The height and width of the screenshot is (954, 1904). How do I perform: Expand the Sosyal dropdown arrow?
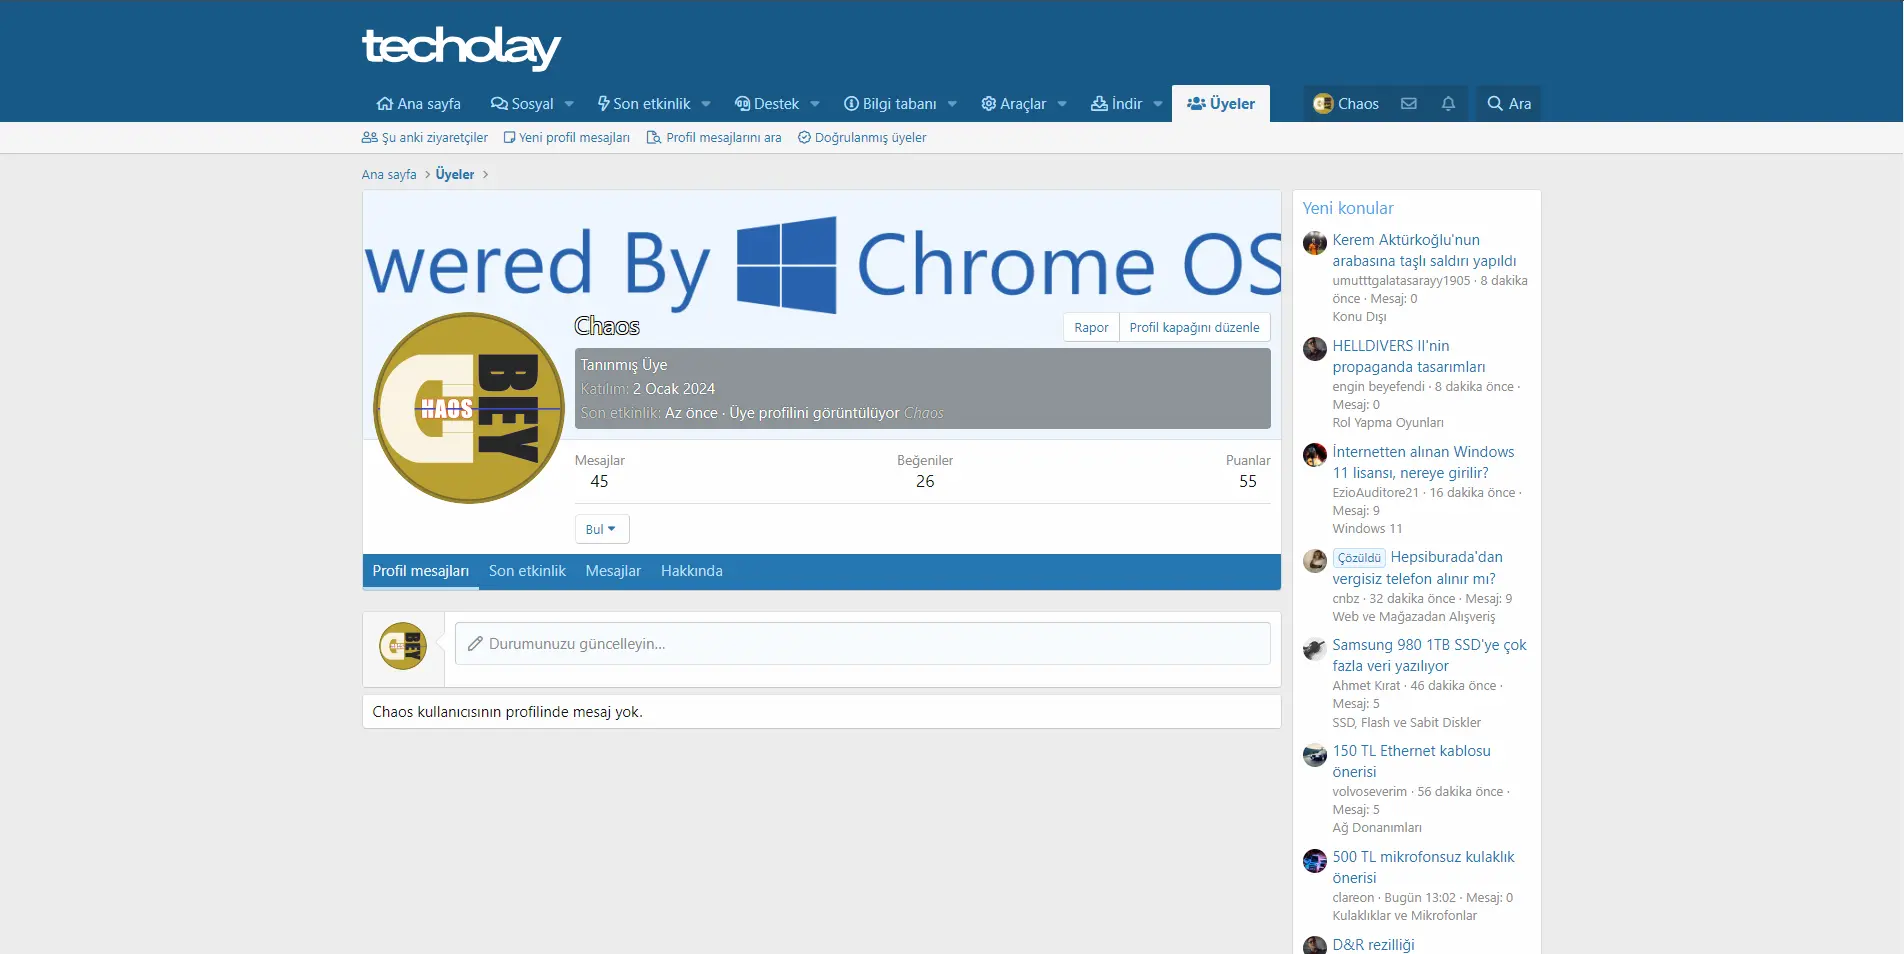click(569, 104)
